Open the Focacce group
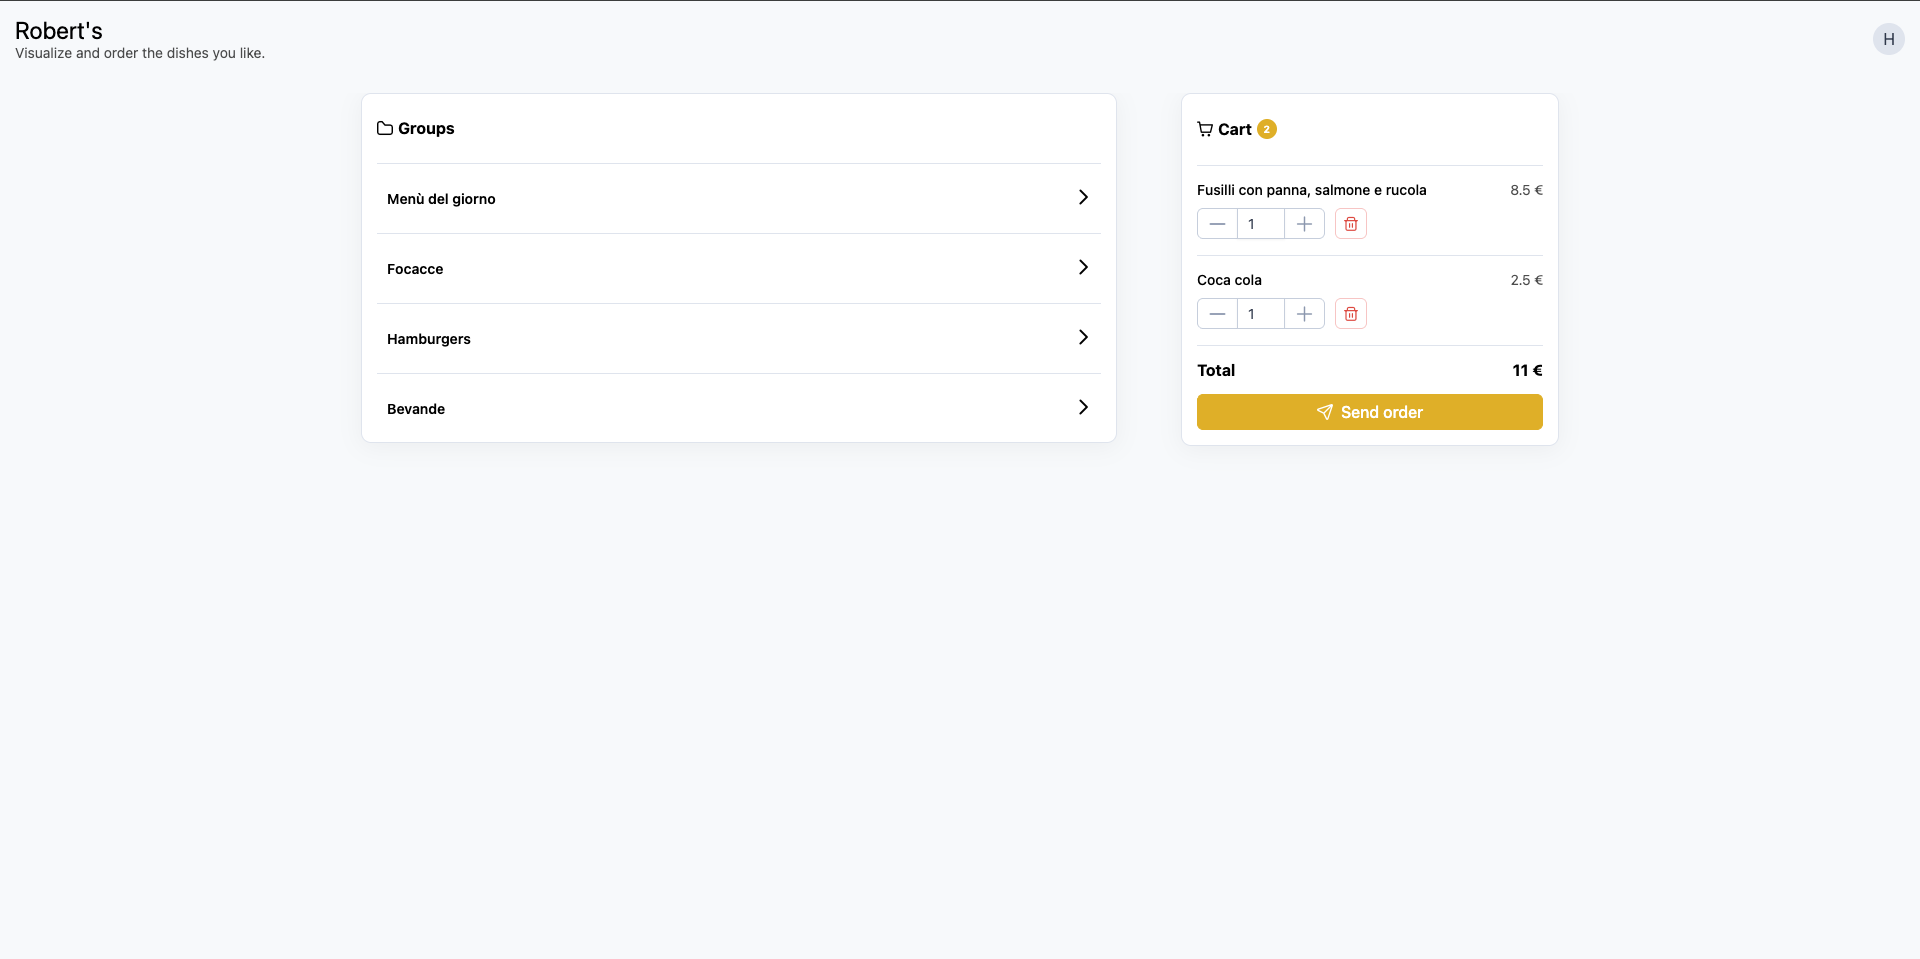 click(x=738, y=269)
